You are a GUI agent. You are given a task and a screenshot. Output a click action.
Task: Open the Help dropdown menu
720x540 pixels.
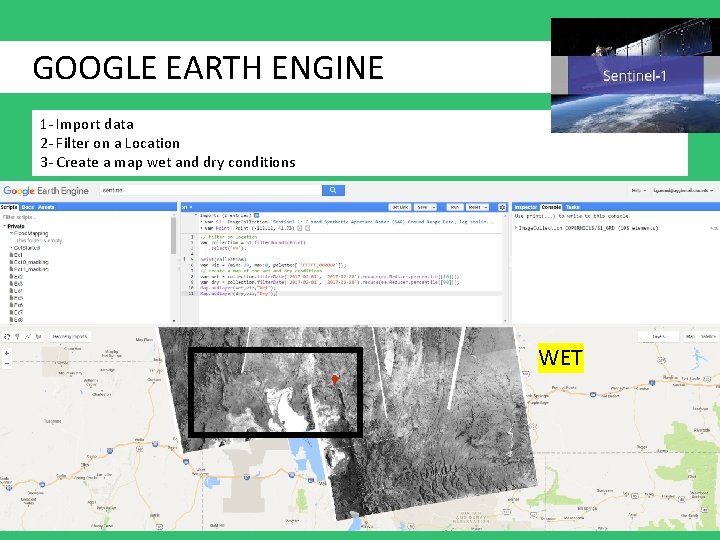[x=639, y=190]
